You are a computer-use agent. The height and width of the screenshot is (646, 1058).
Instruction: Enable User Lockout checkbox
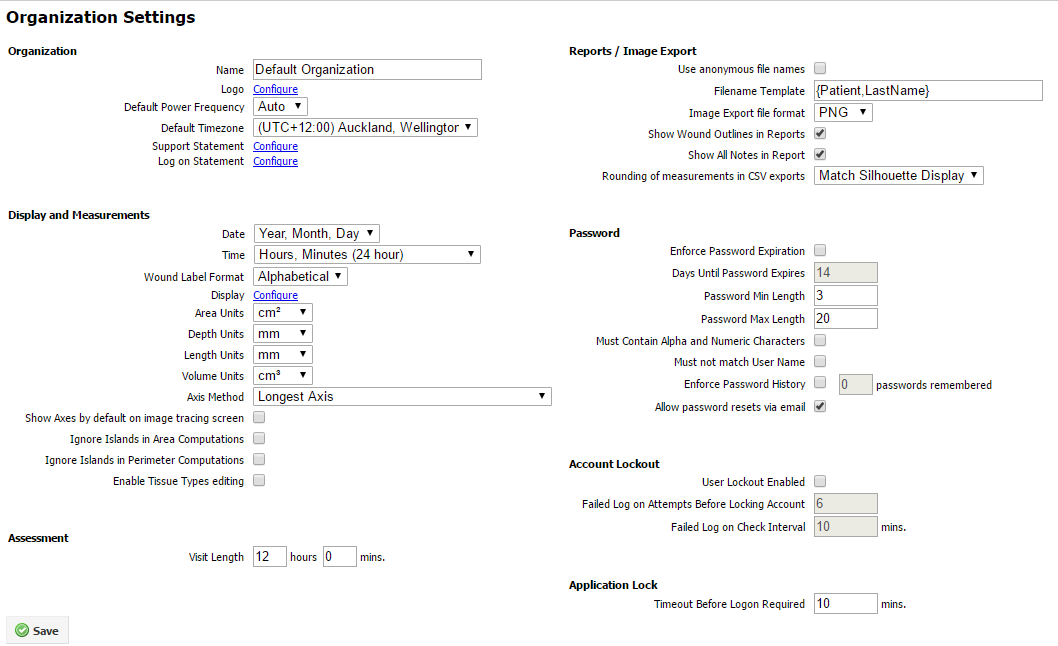tap(820, 481)
